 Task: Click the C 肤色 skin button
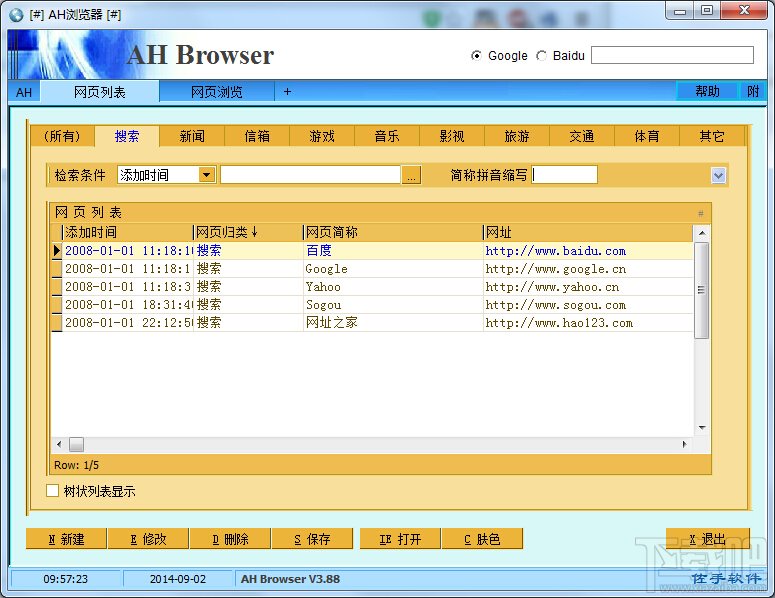482,539
